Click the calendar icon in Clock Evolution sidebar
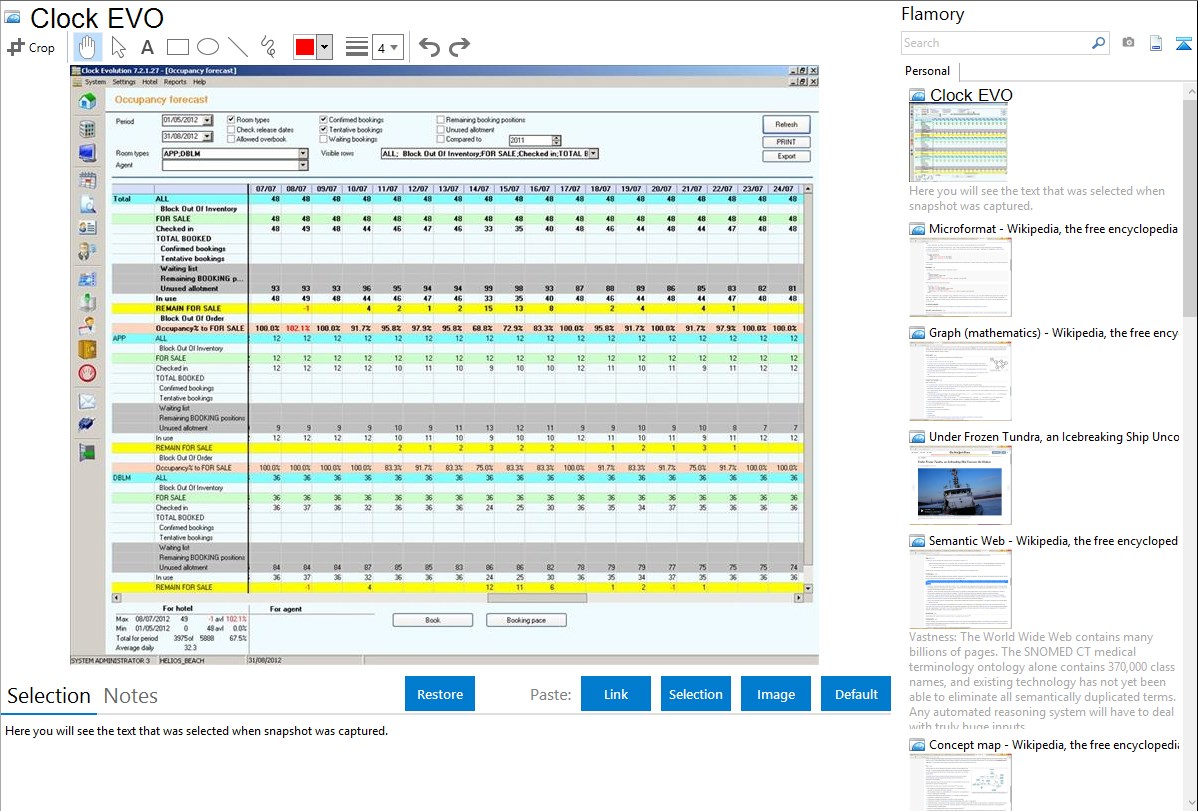Viewport: 1198px width, 811px height. [x=88, y=180]
